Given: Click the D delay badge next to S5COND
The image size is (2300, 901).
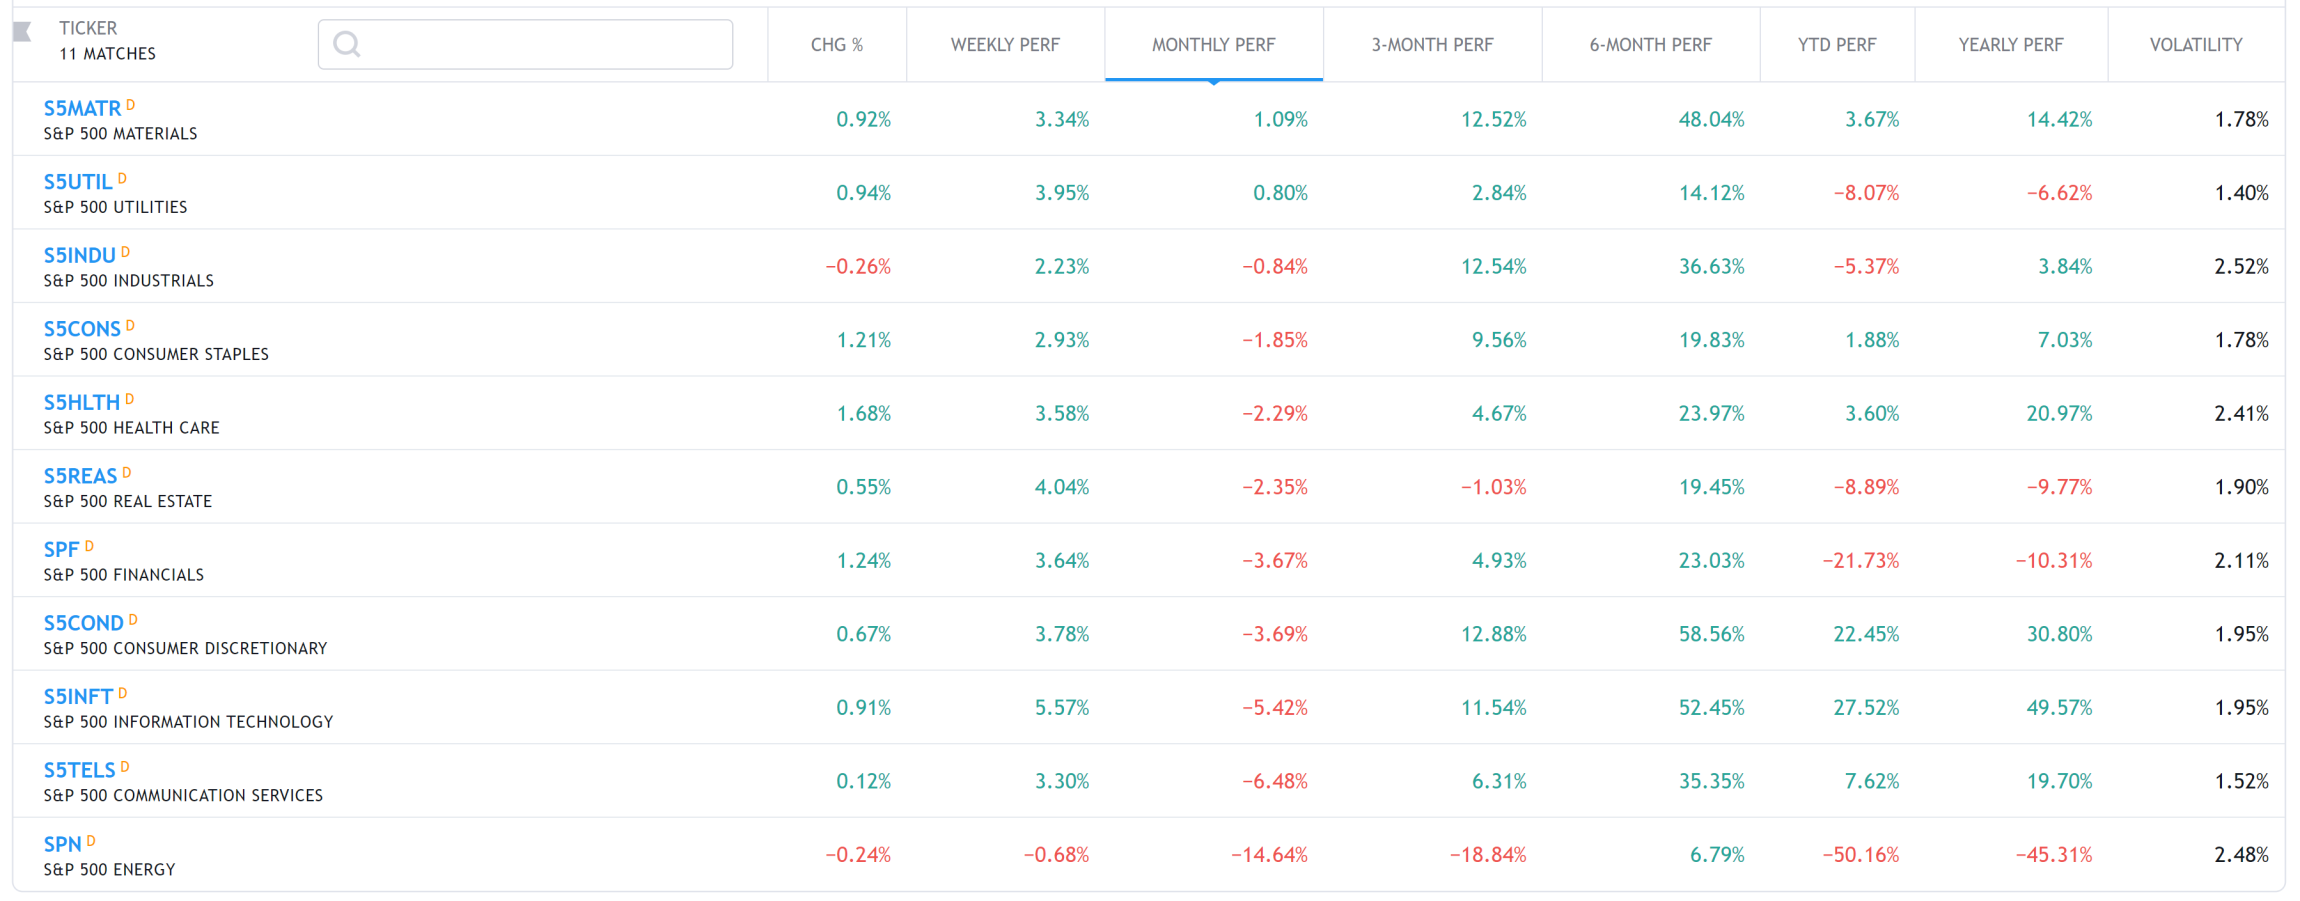Looking at the screenshot, I should coord(133,619).
